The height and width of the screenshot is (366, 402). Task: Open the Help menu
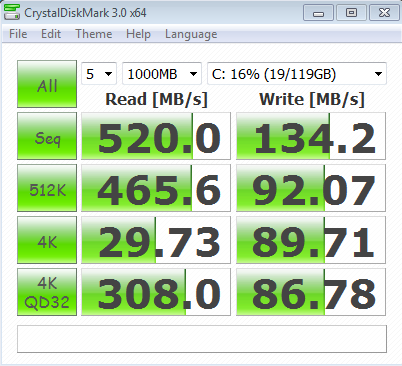pos(138,34)
